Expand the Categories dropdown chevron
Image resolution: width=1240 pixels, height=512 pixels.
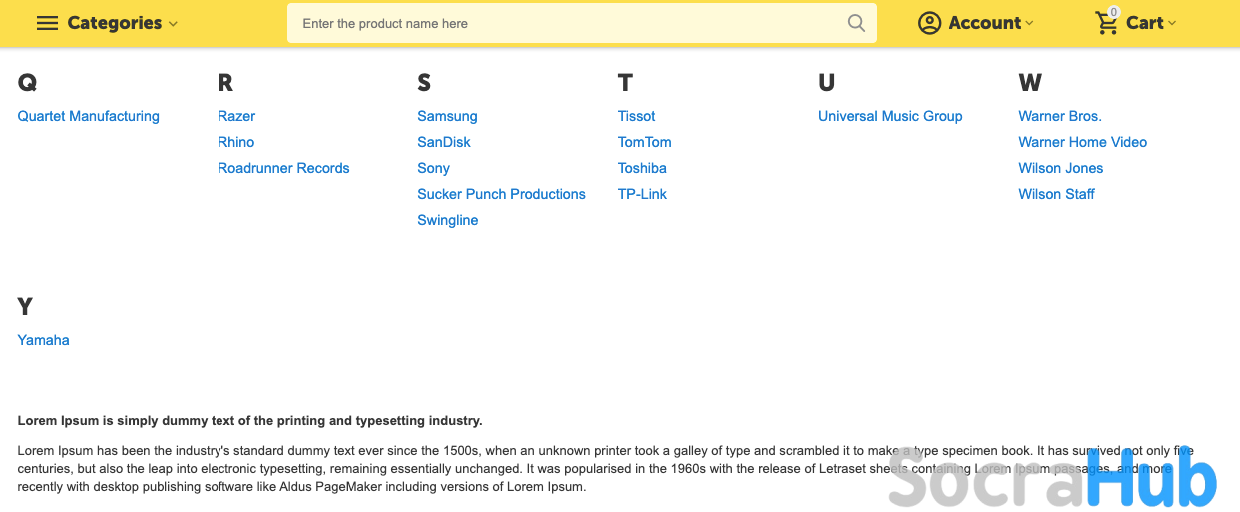point(174,24)
